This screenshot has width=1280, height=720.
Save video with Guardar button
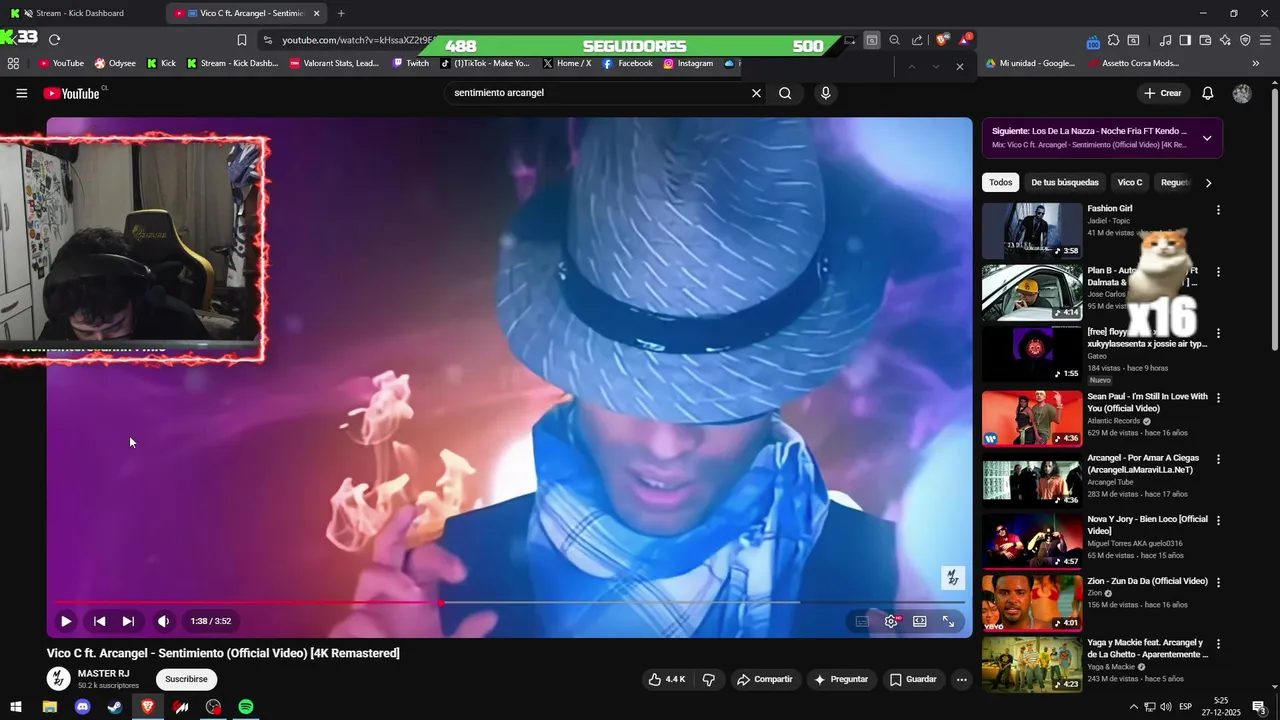coord(913,679)
